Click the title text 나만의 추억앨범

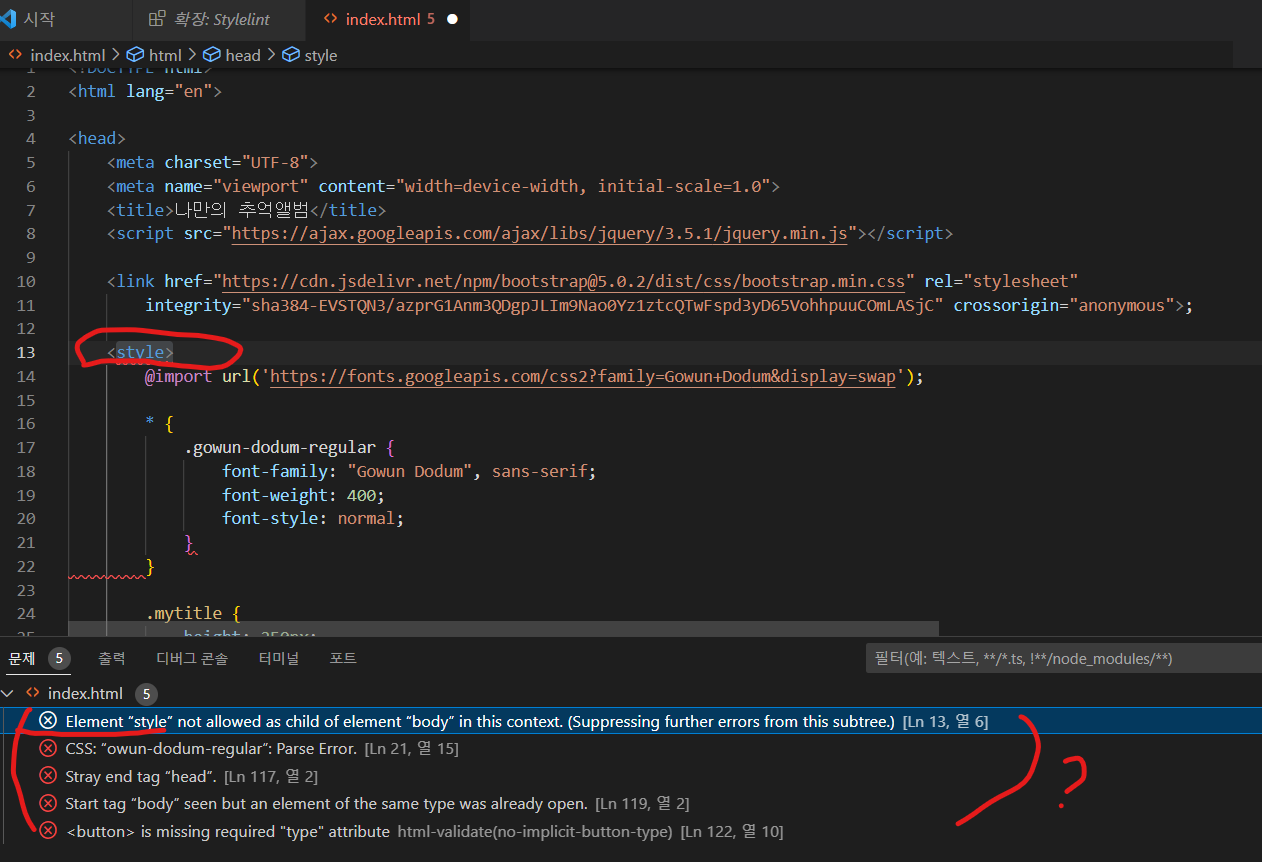pos(244,210)
